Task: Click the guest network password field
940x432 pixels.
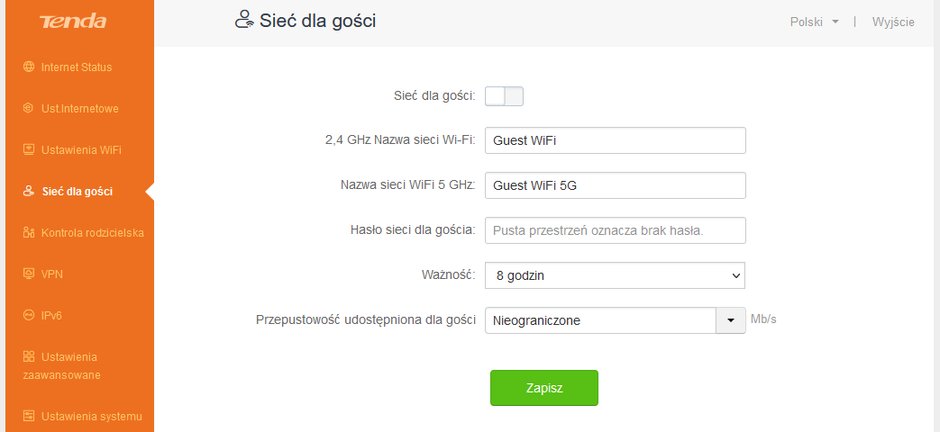Action: pos(615,230)
